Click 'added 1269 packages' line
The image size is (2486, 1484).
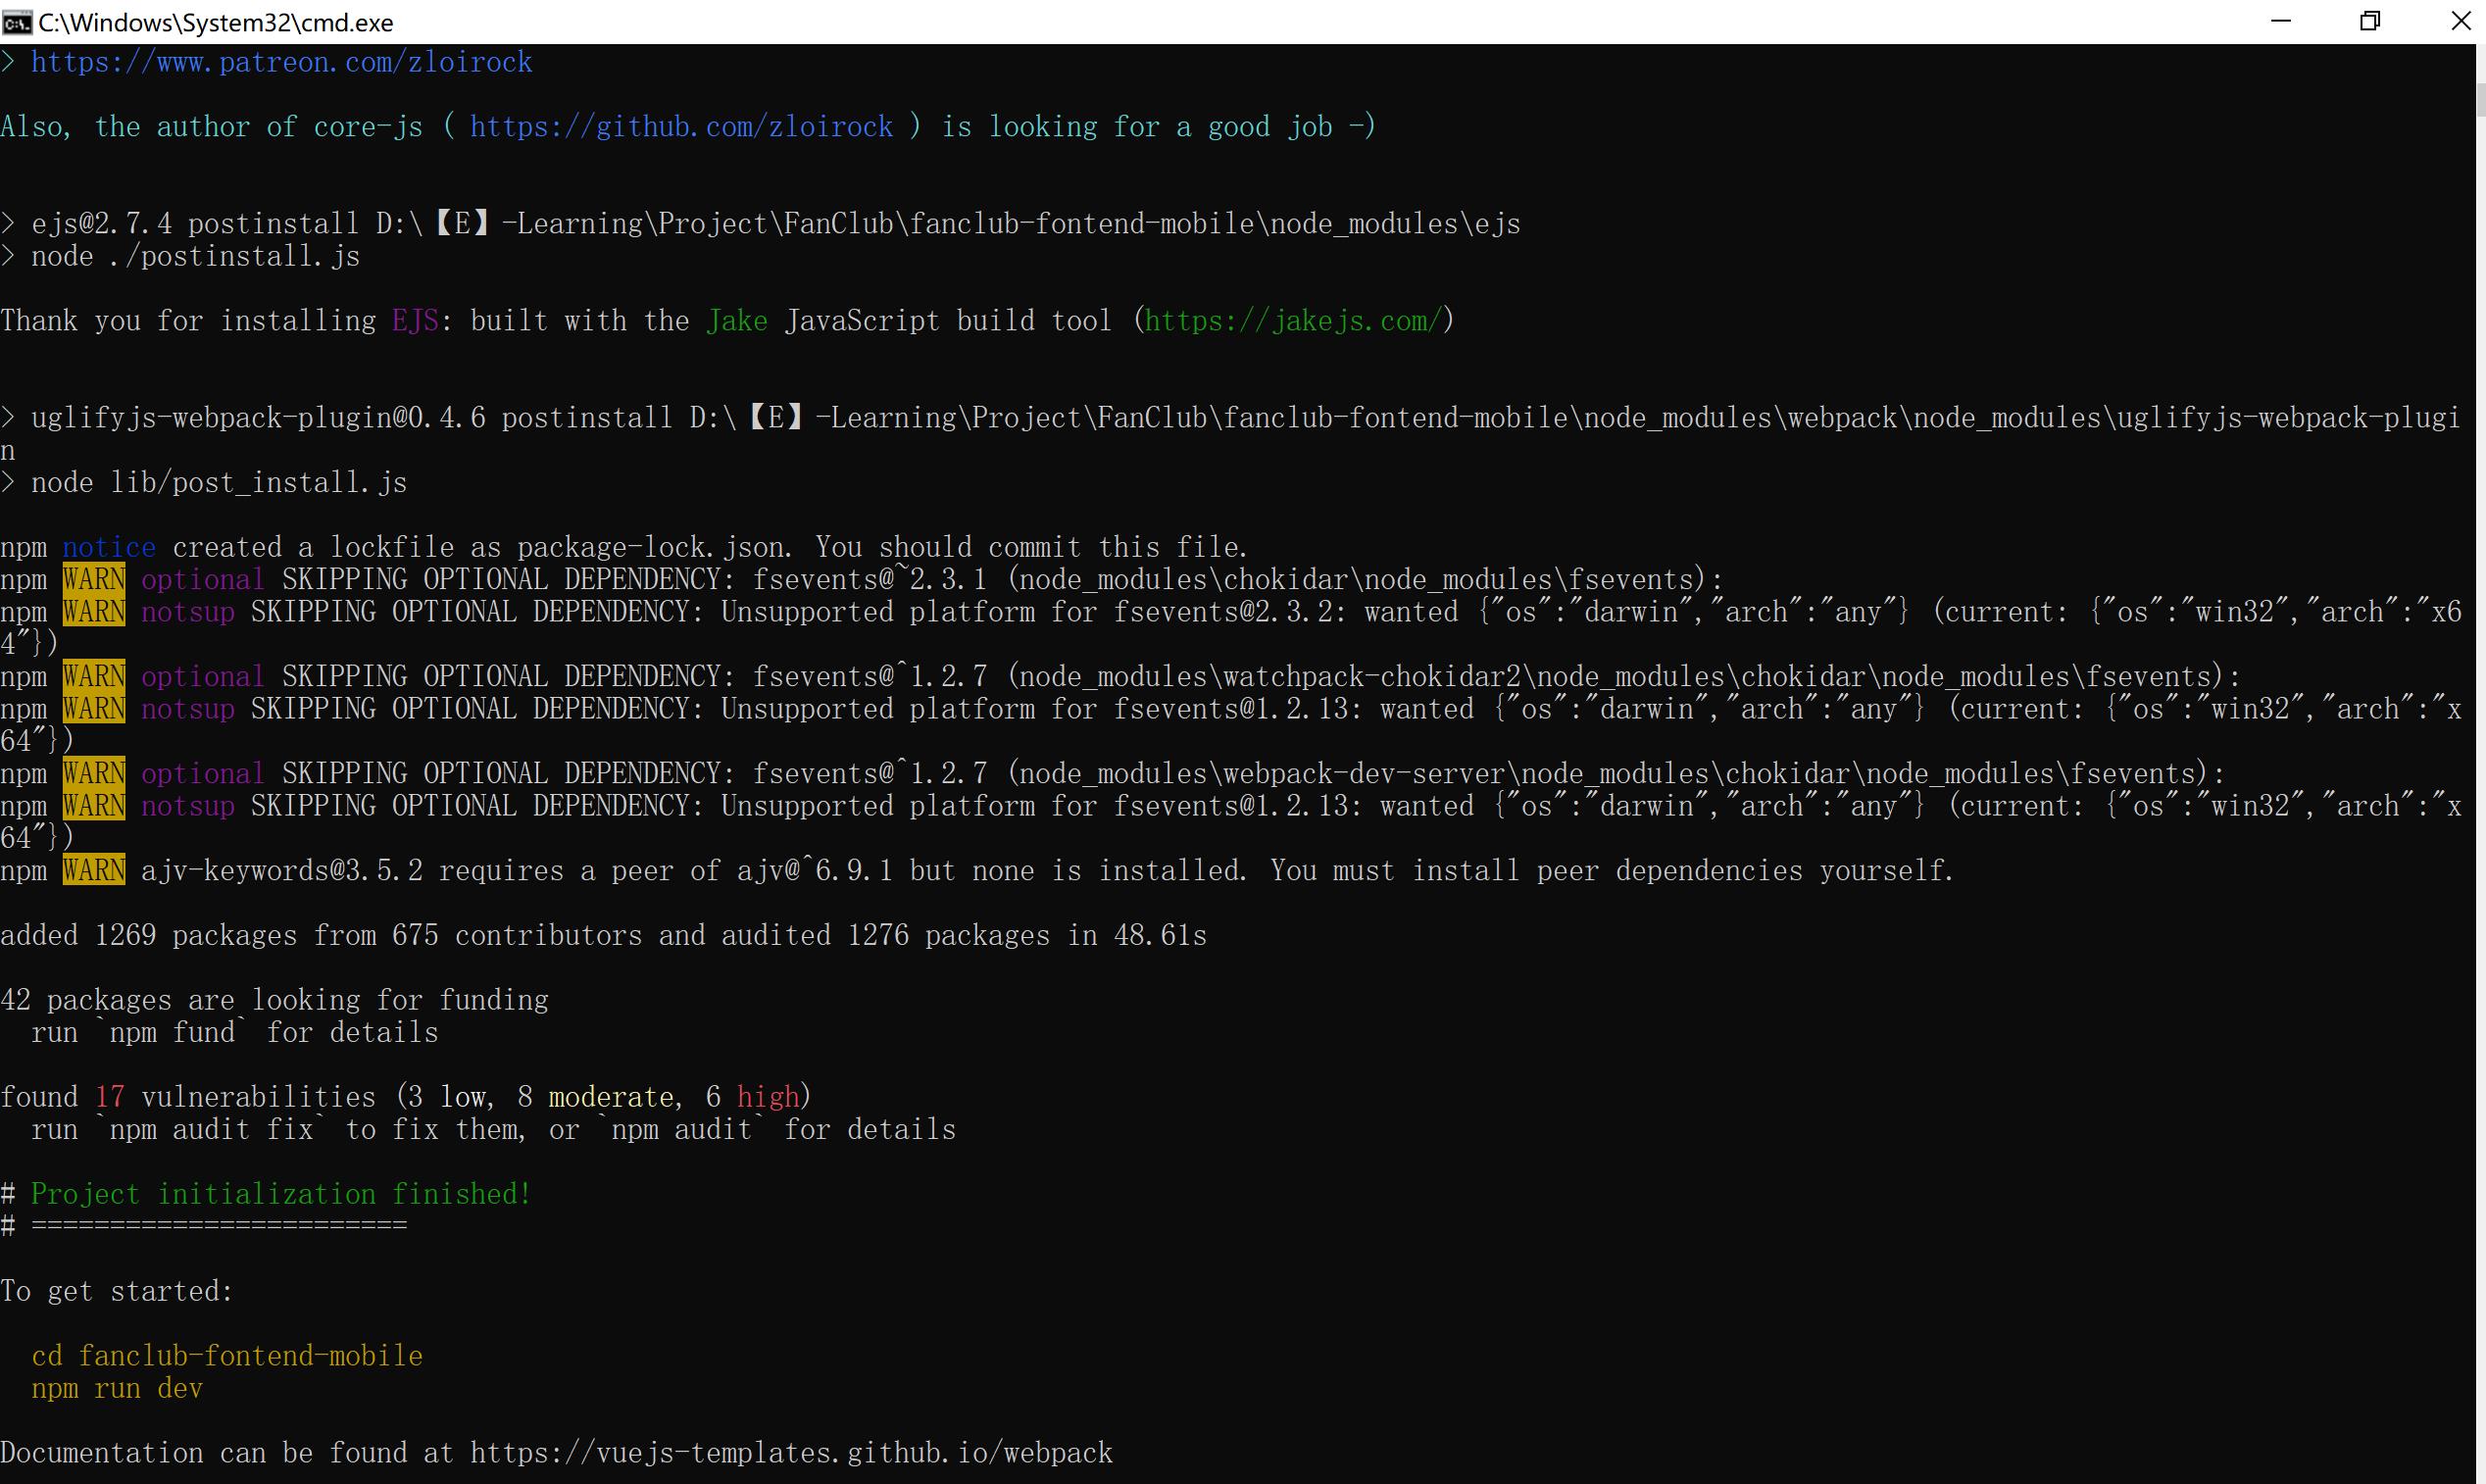604,936
